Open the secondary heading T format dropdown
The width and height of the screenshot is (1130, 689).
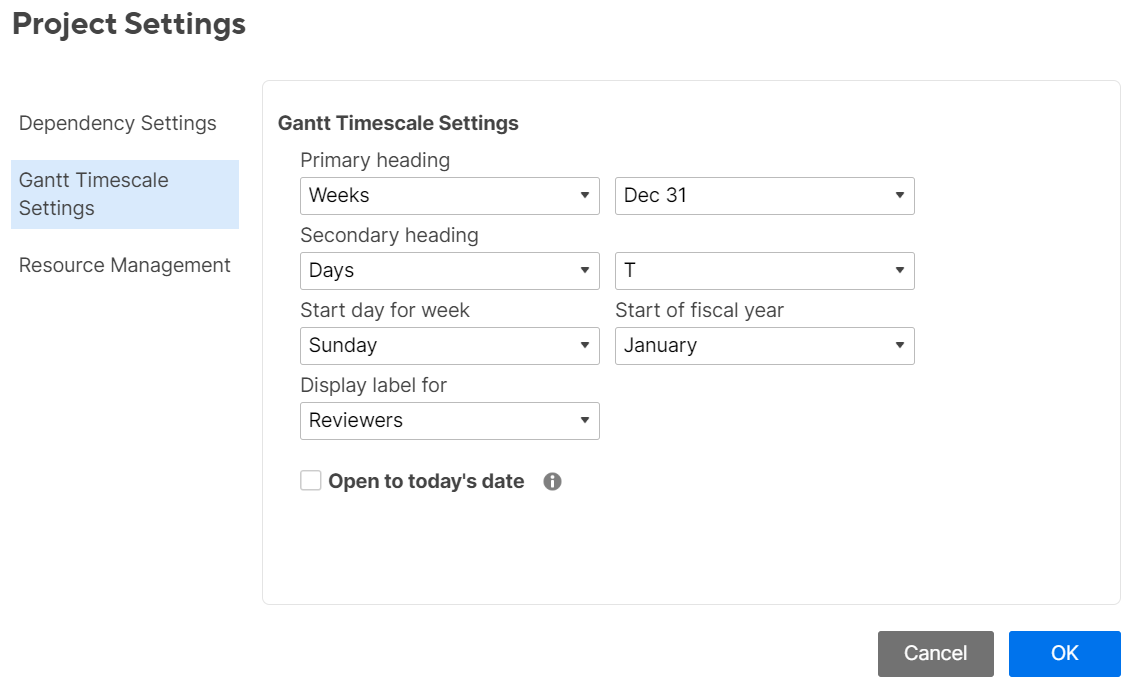(x=764, y=271)
